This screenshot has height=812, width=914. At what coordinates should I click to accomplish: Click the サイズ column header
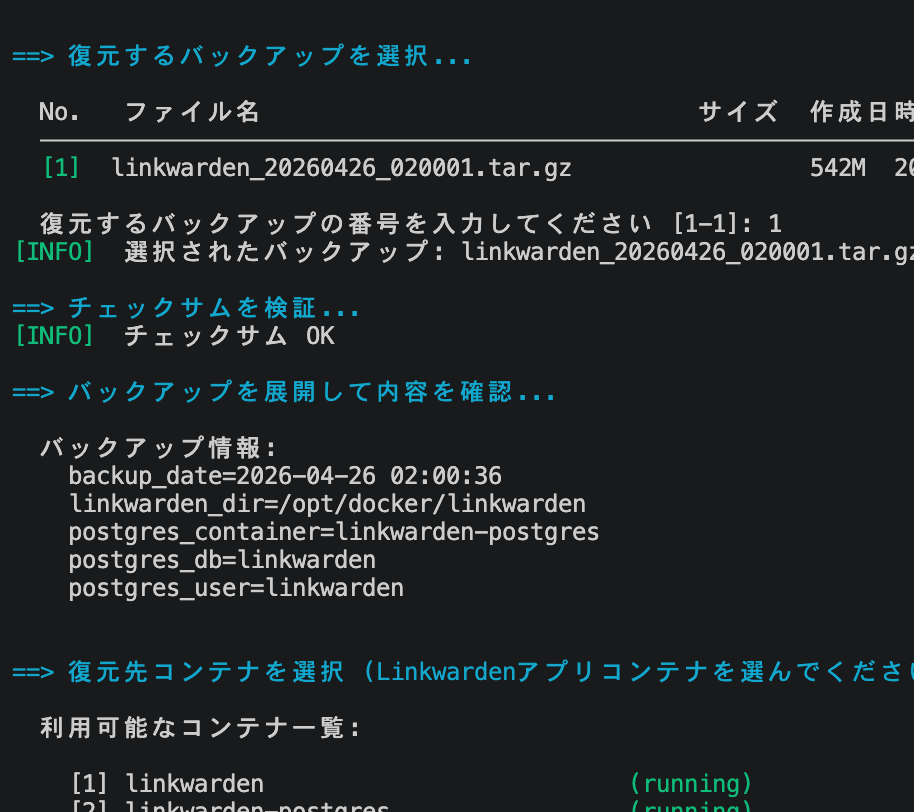click(738, 112)
